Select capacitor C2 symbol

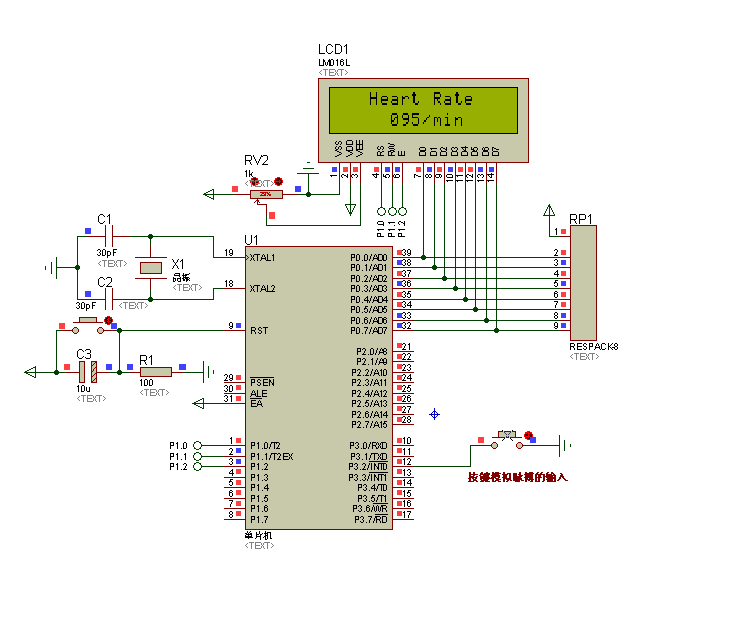109,299
